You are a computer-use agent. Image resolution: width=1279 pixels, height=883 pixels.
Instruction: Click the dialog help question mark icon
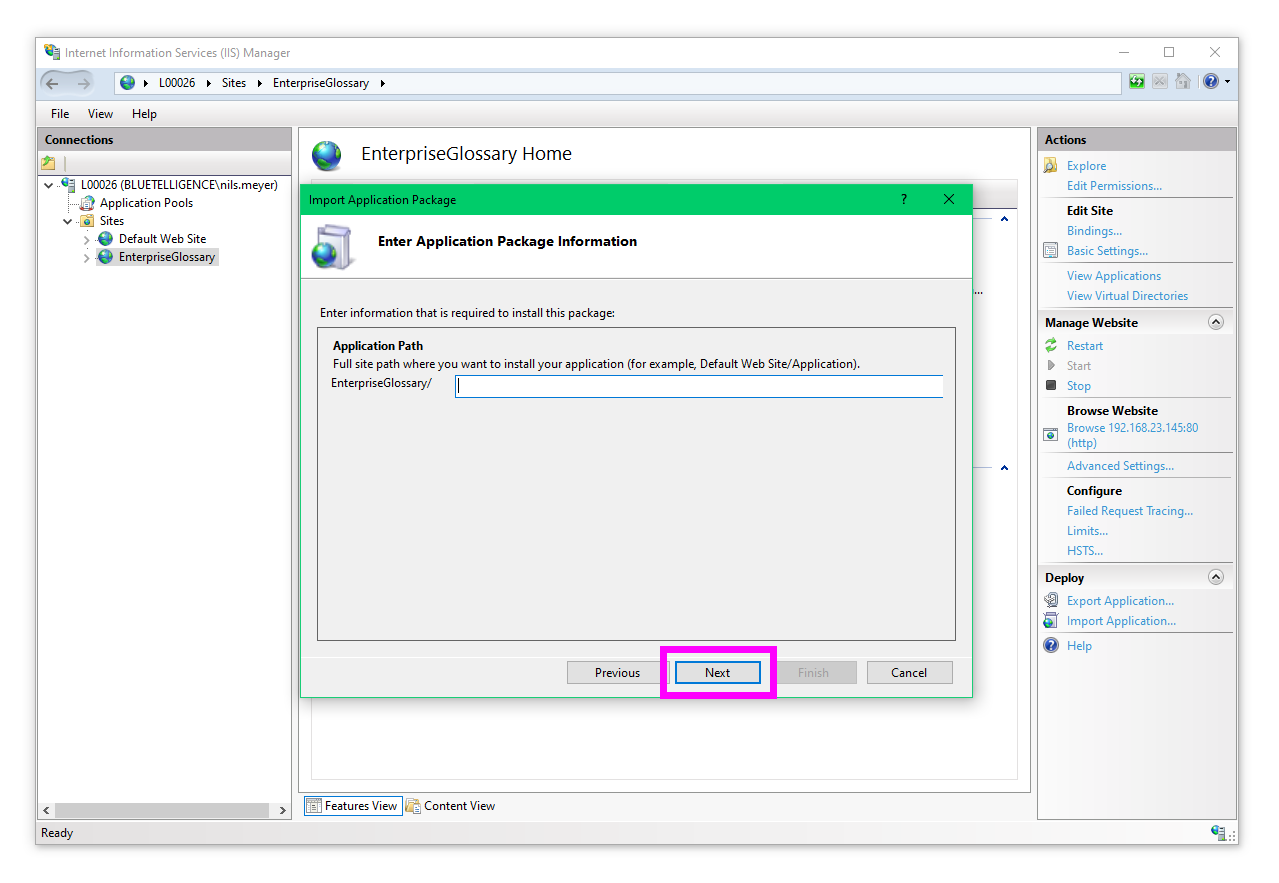[x=904, y=200]
